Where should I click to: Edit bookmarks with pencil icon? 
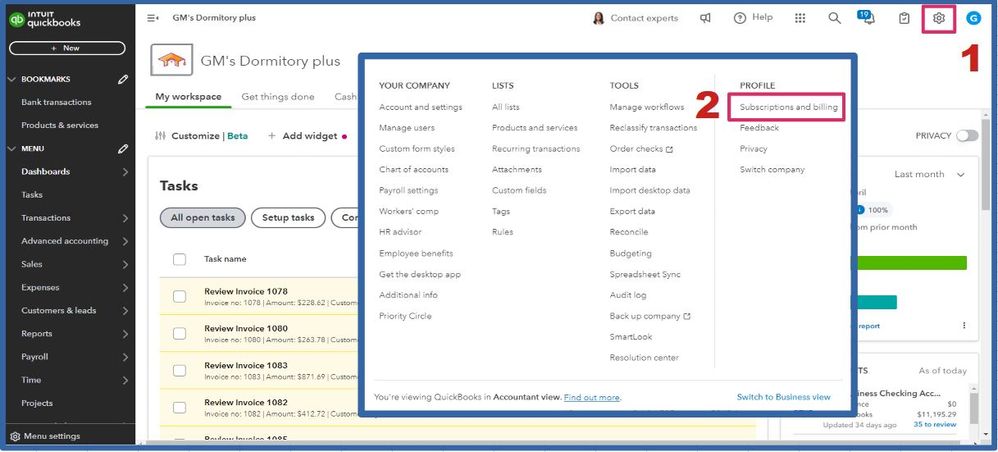point(123,79)
